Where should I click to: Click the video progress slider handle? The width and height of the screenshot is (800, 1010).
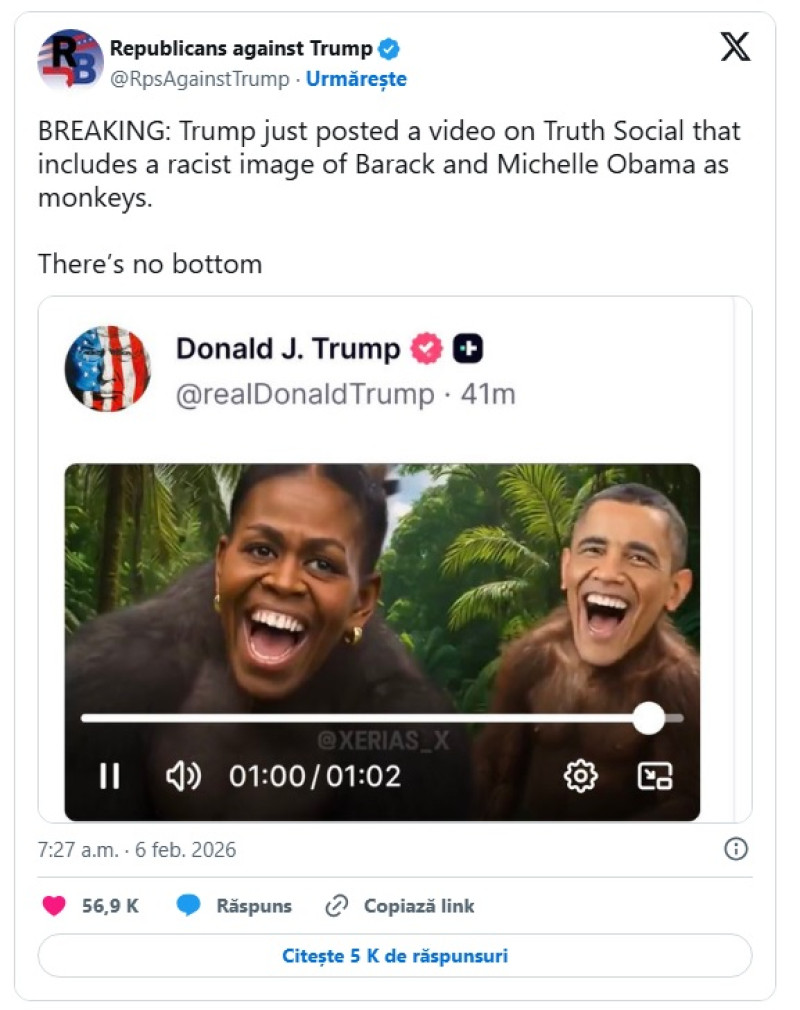649,718
